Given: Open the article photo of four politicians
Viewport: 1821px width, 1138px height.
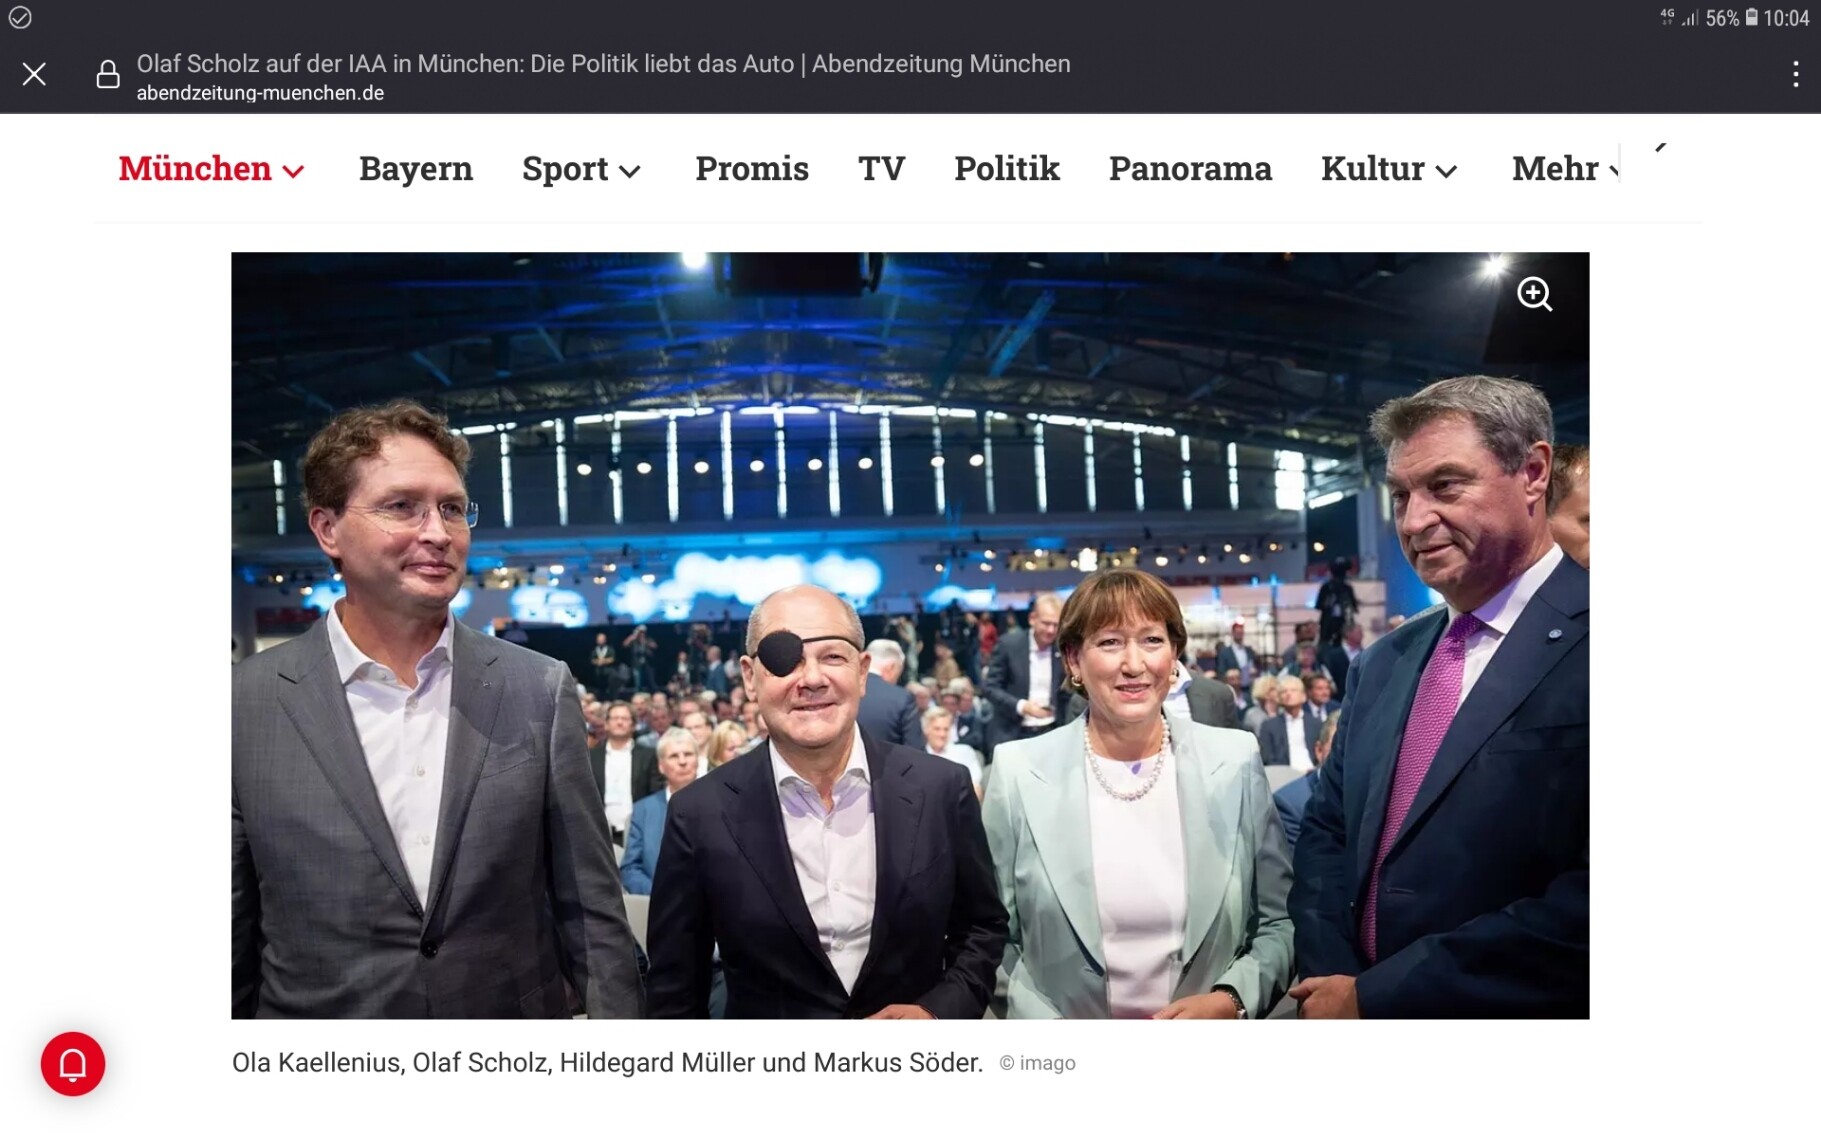Looking at the screenshot, I should [x=910, y=635].
